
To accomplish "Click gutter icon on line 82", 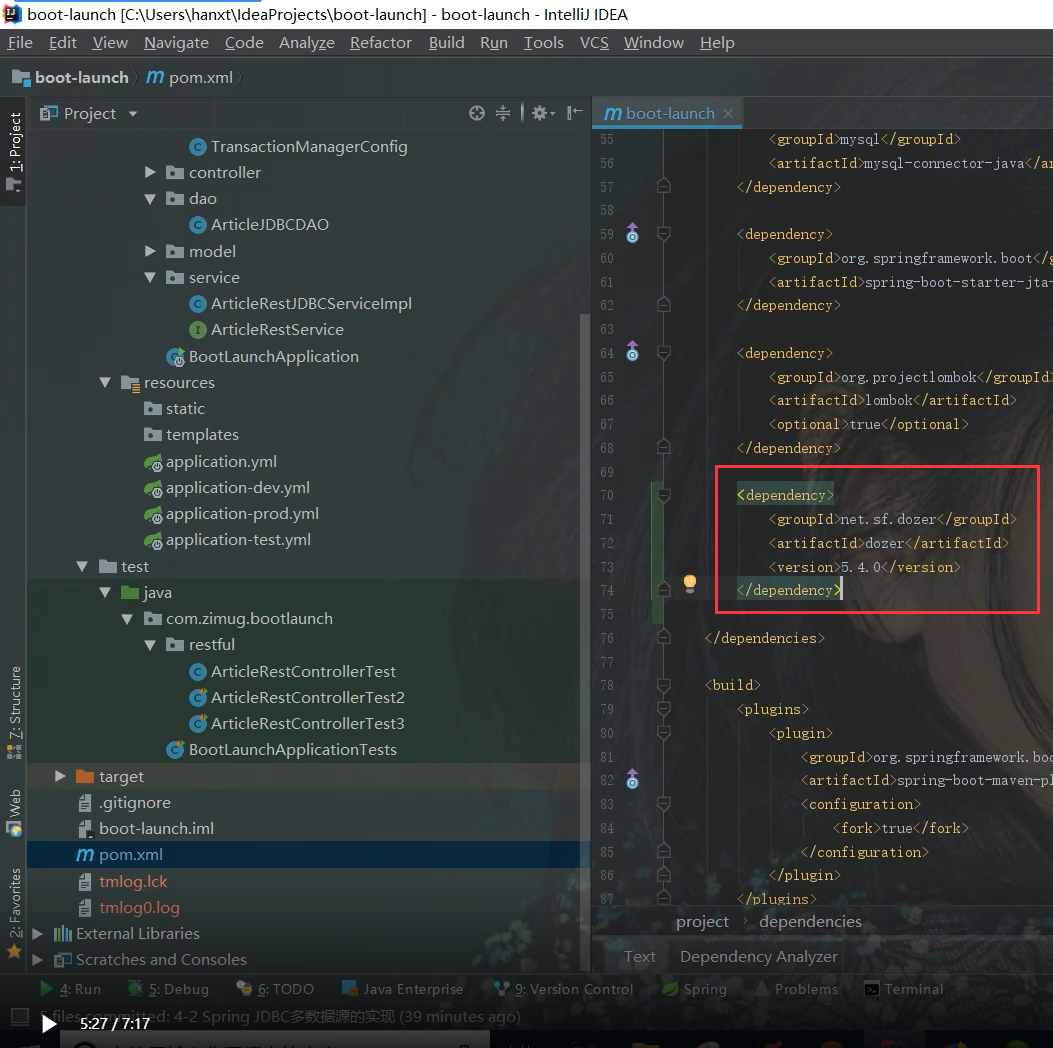I will click(x=633, y=779).
